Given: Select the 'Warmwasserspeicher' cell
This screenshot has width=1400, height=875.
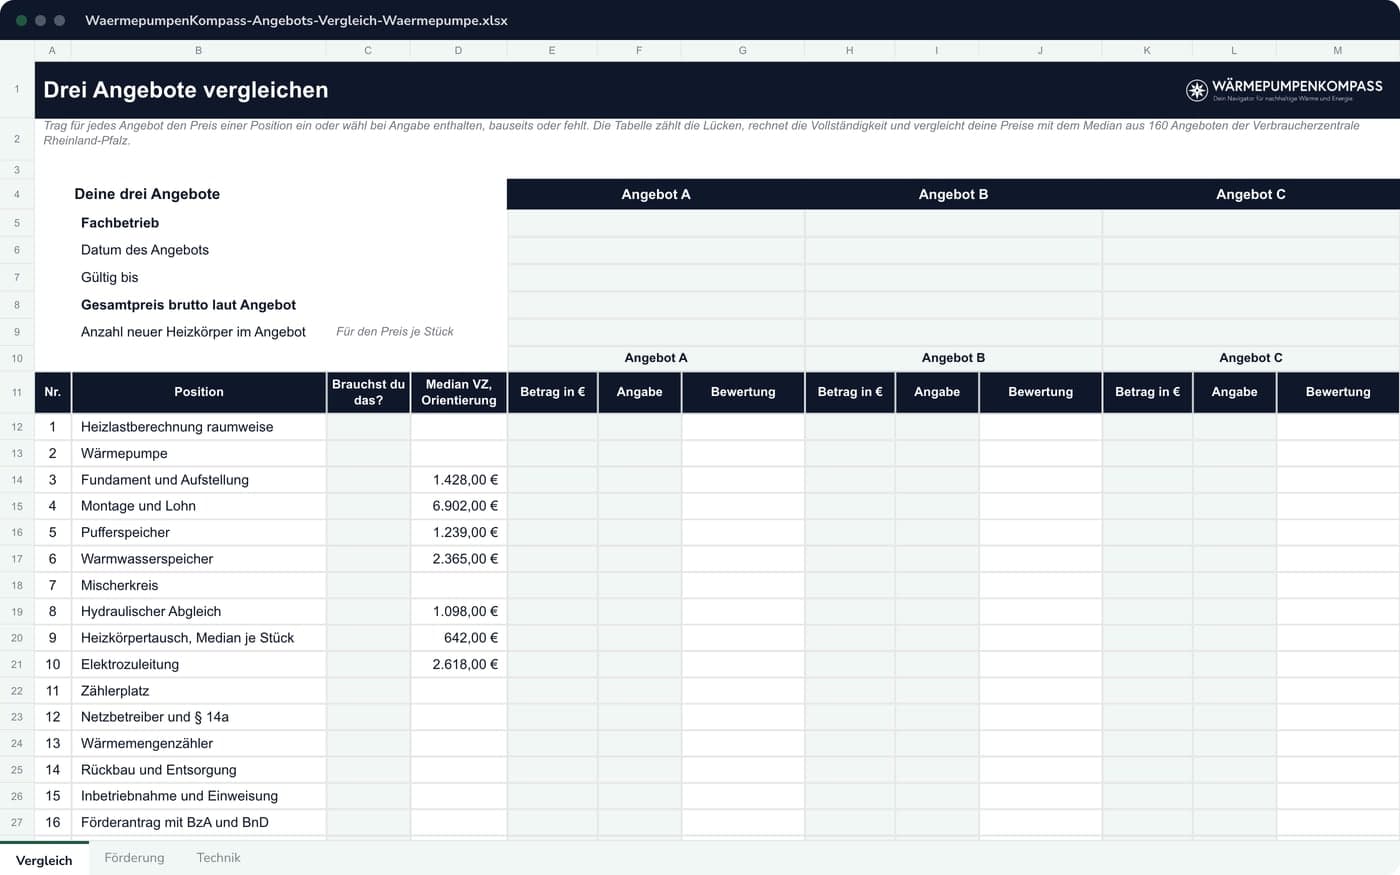Looking at the screenshot, I should [x=199, y=559].
